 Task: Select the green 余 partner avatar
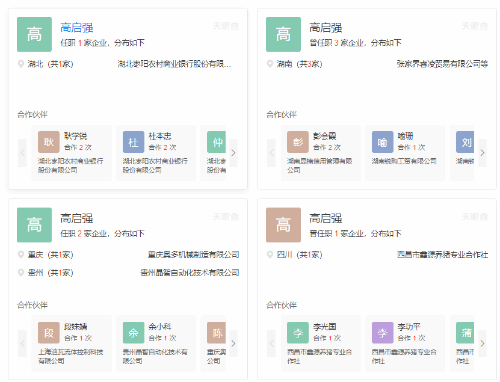point(133,333)
